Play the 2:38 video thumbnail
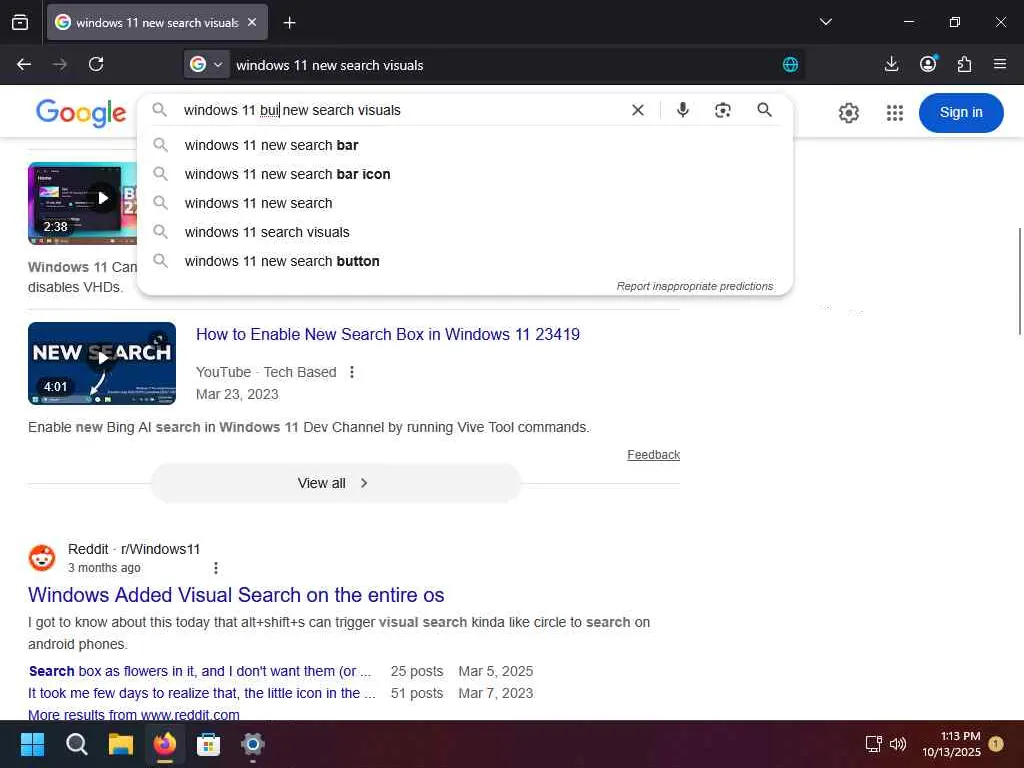This screenshot has height=768, width=1024. (82, 203)
